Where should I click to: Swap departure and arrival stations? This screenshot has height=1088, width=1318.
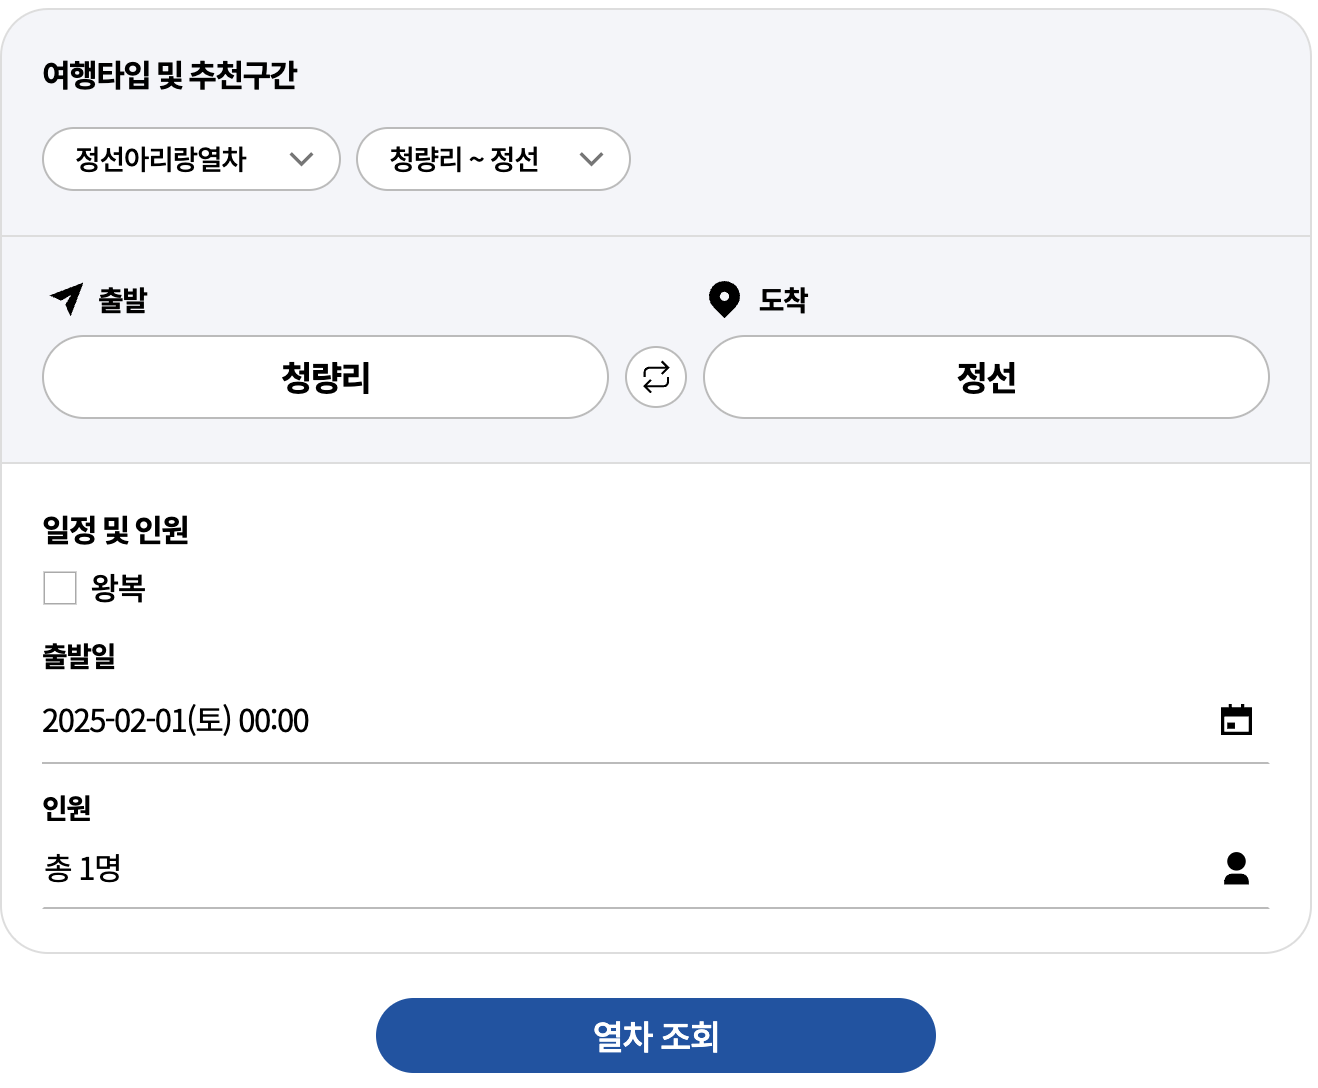point(656,377)
